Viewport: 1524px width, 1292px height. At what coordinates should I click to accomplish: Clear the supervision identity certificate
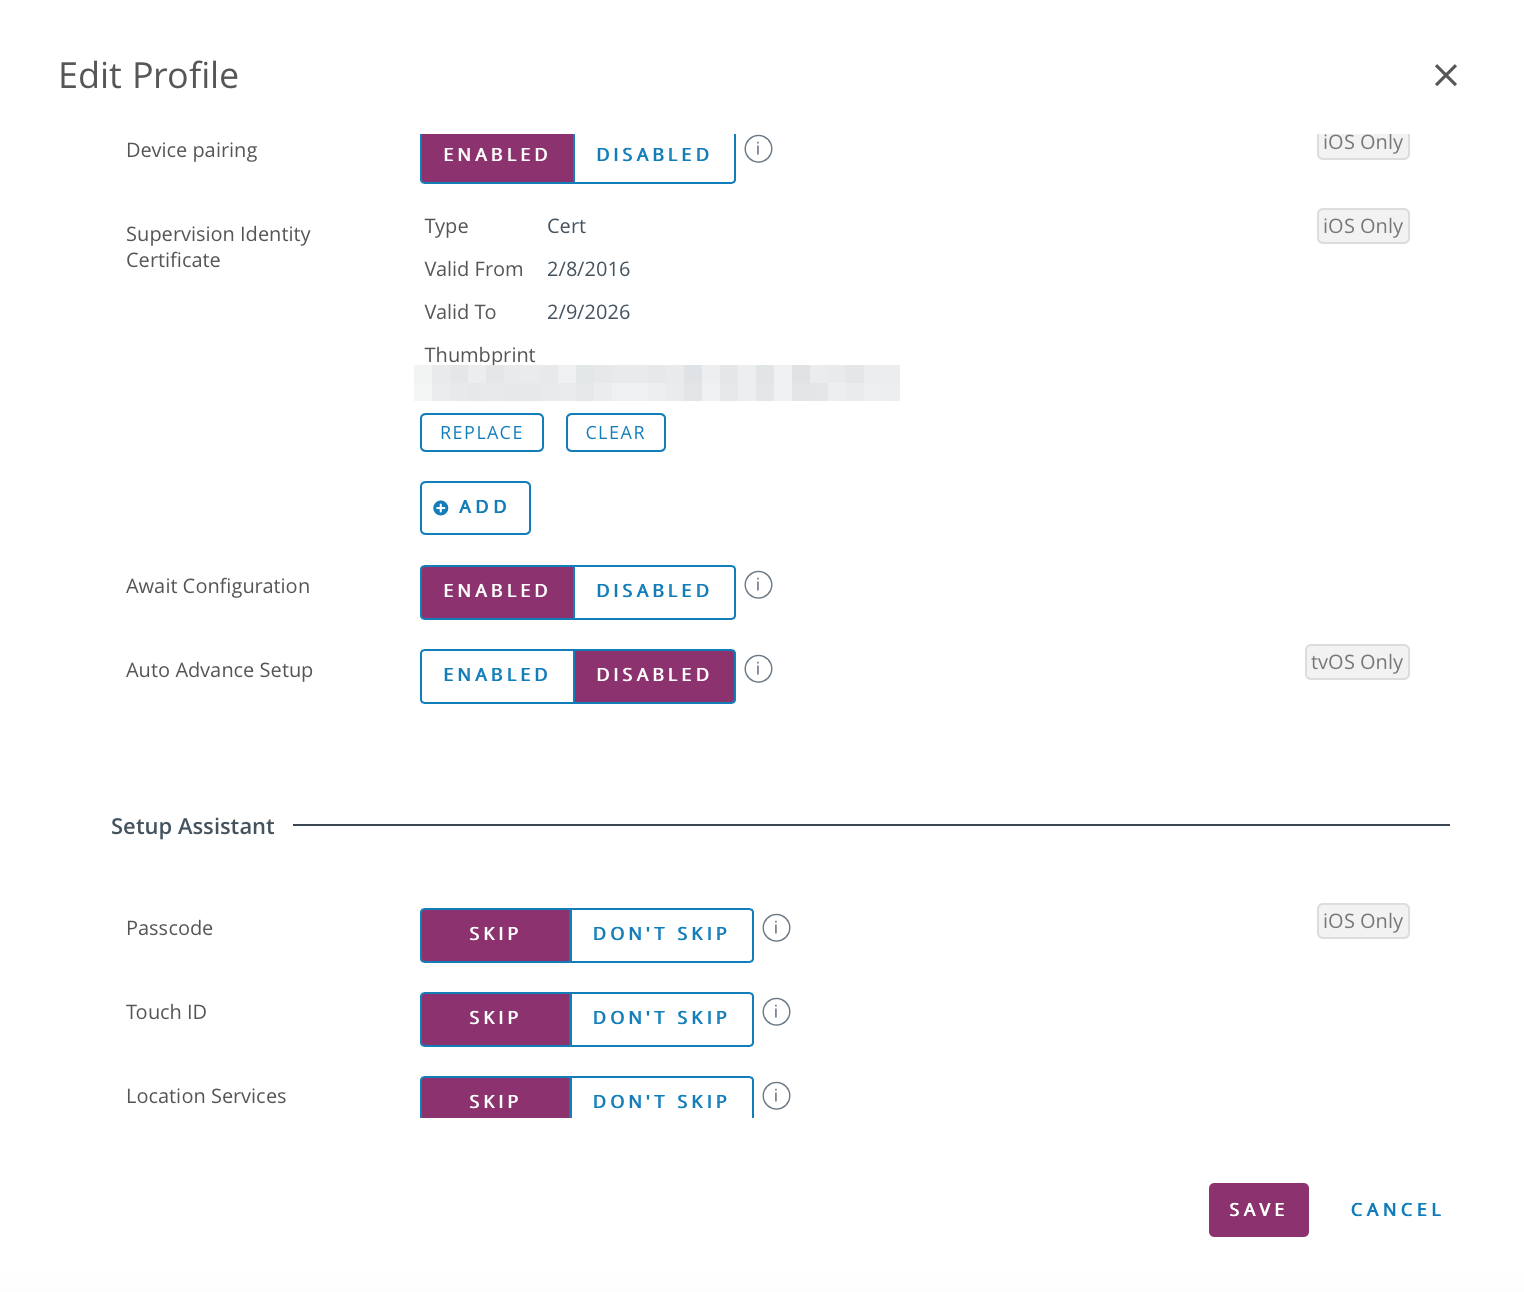click(616, 433)
